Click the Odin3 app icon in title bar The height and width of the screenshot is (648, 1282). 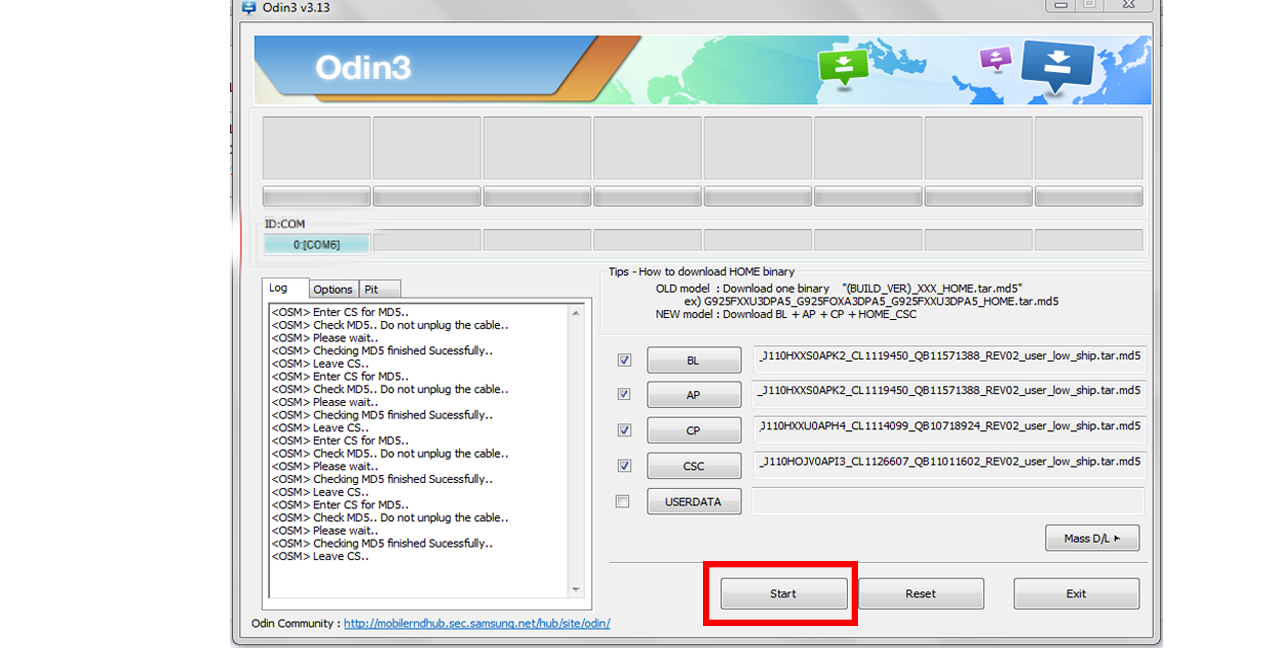pyautogui.click(x=248, y=7)
